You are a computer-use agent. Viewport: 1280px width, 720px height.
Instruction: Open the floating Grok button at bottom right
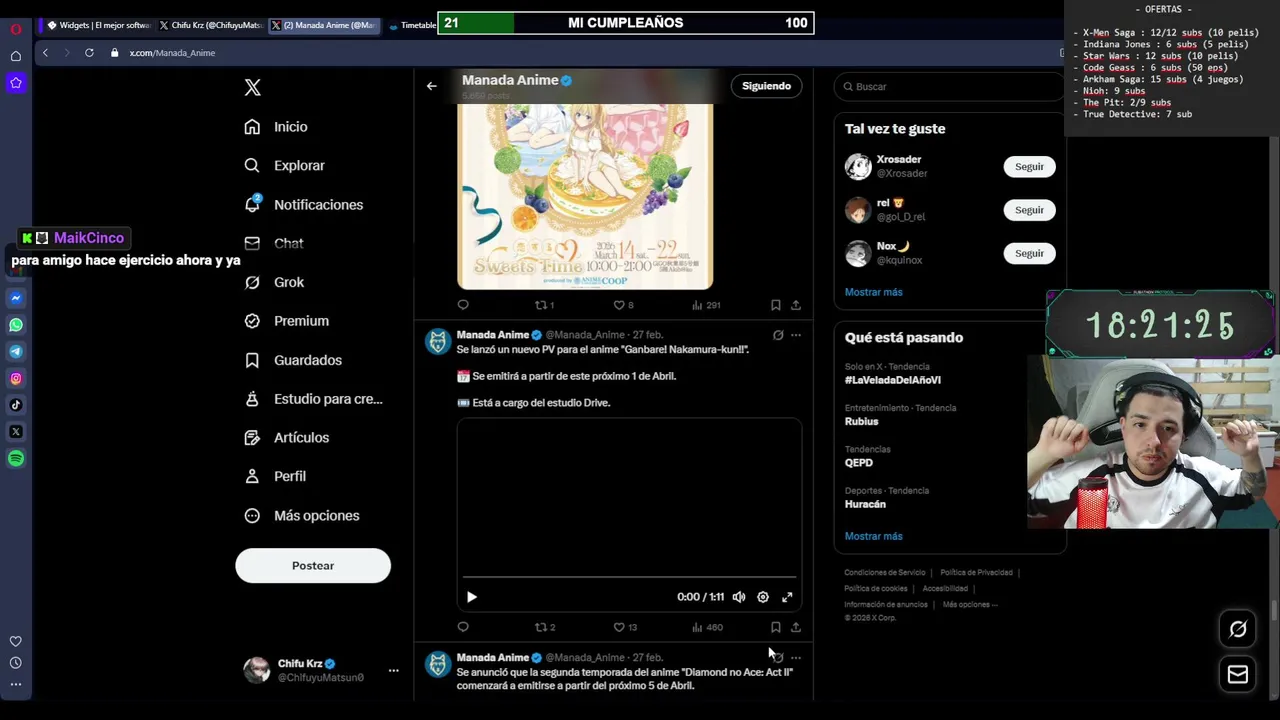pos(1238,629)
